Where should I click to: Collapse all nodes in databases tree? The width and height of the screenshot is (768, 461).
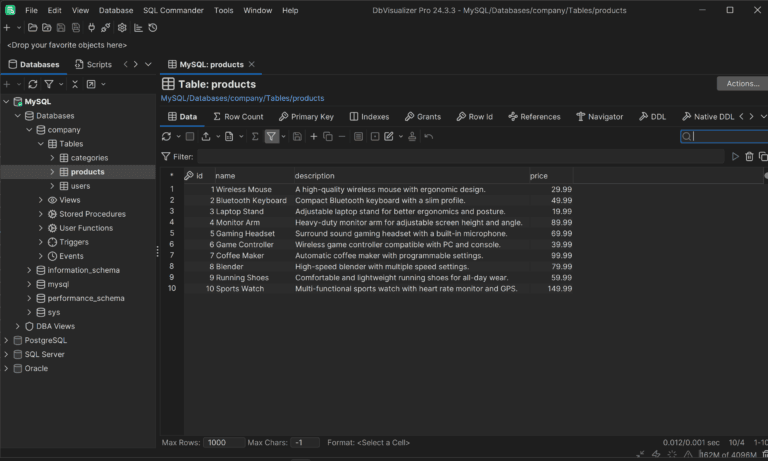[75, 84]
